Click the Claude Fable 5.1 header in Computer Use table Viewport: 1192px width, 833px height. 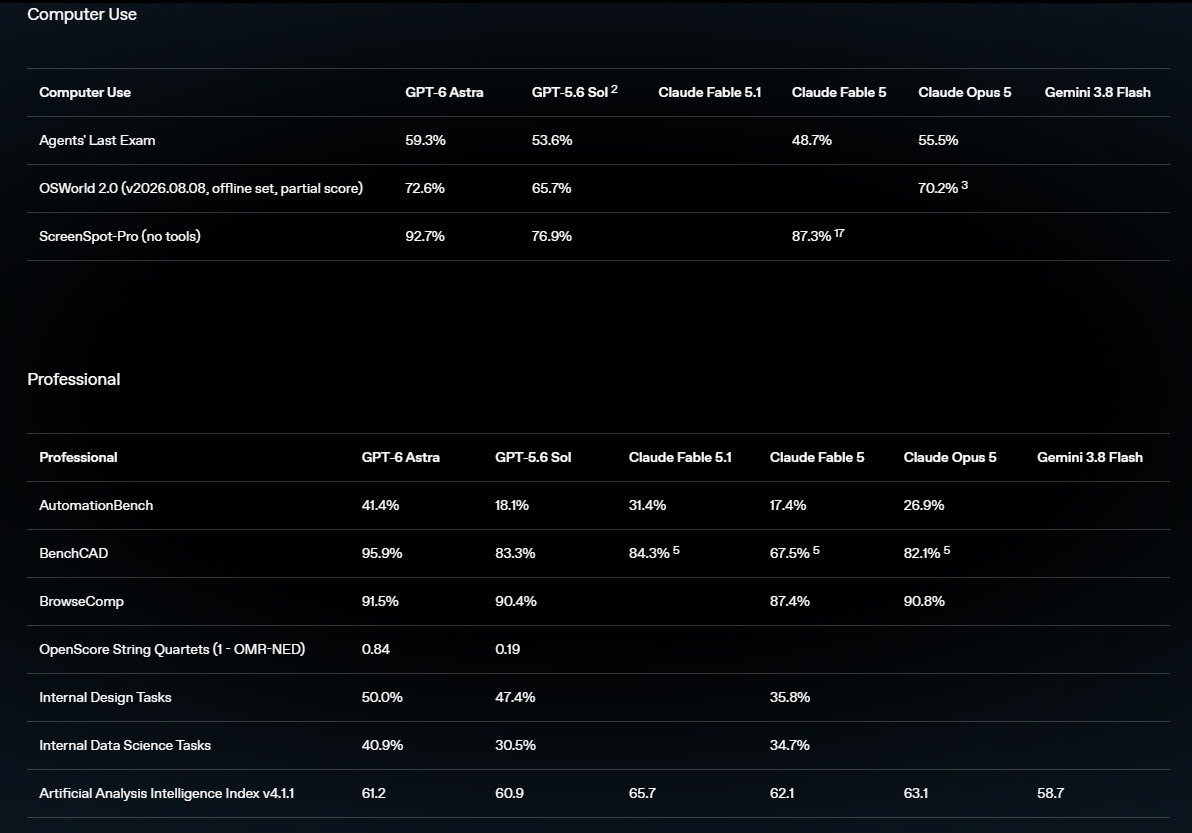point(710,93)
